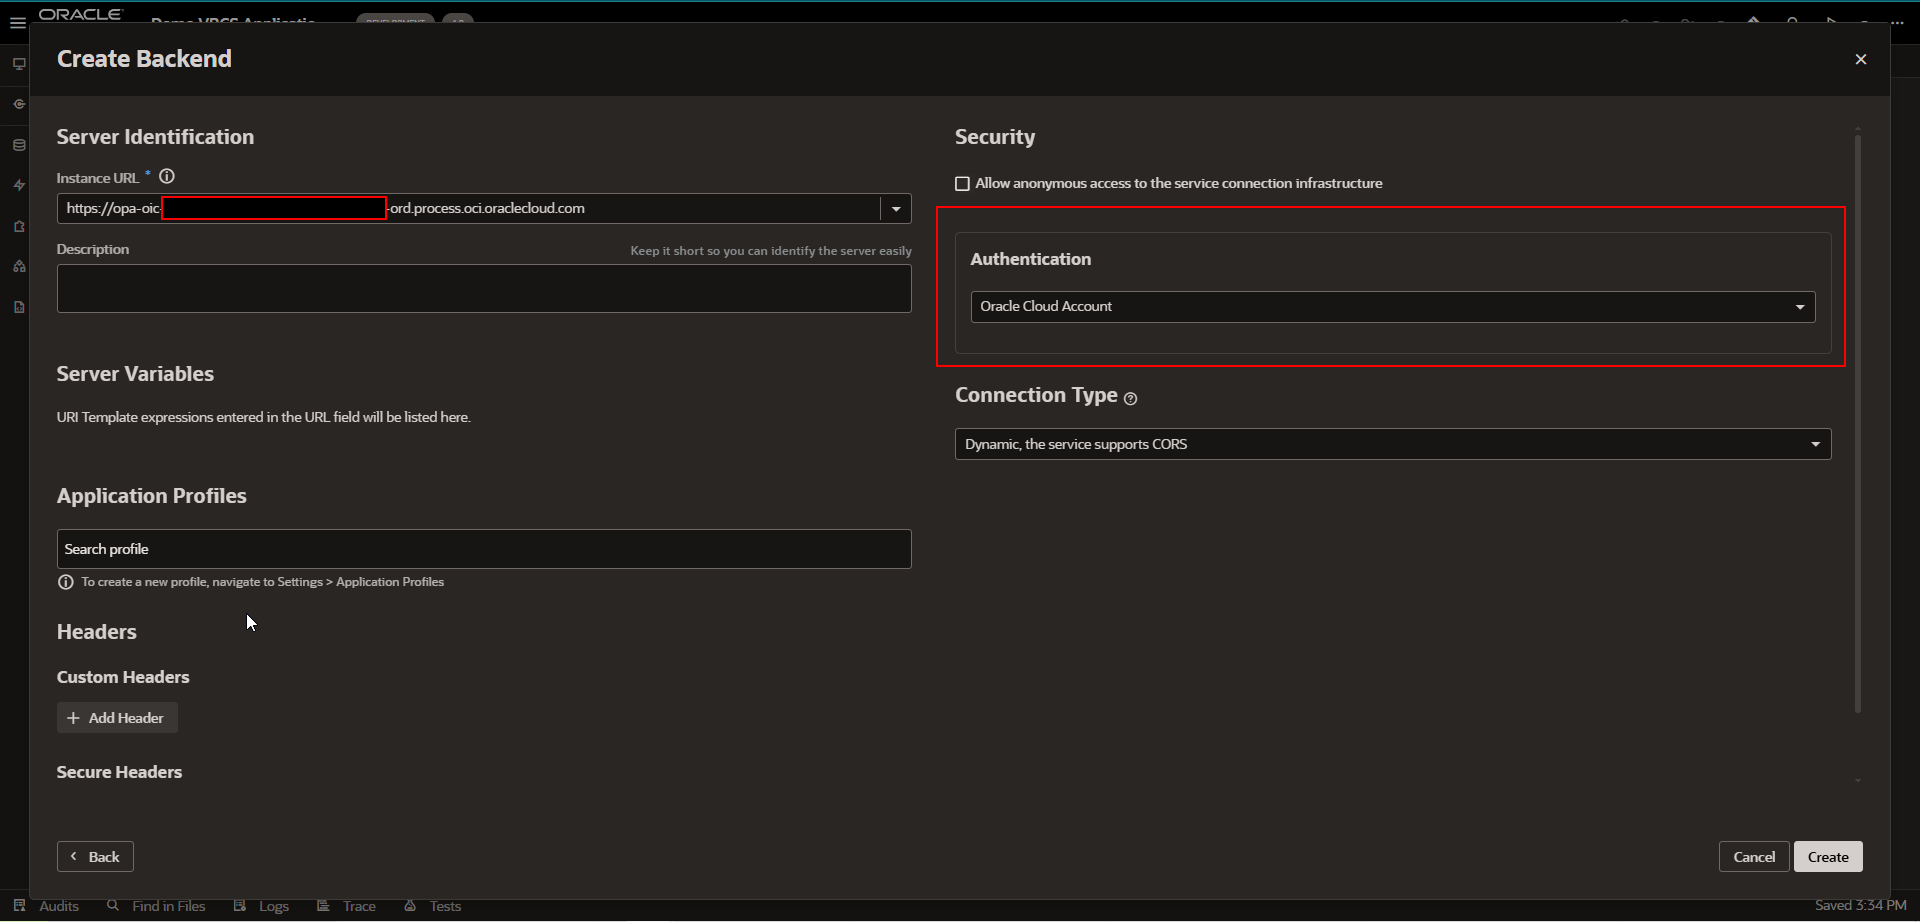The image size is (1920, 922).
Task: Open the puzzle-piece Components sidebar icon
Action: pyautogui.click(x=18, y=226)
